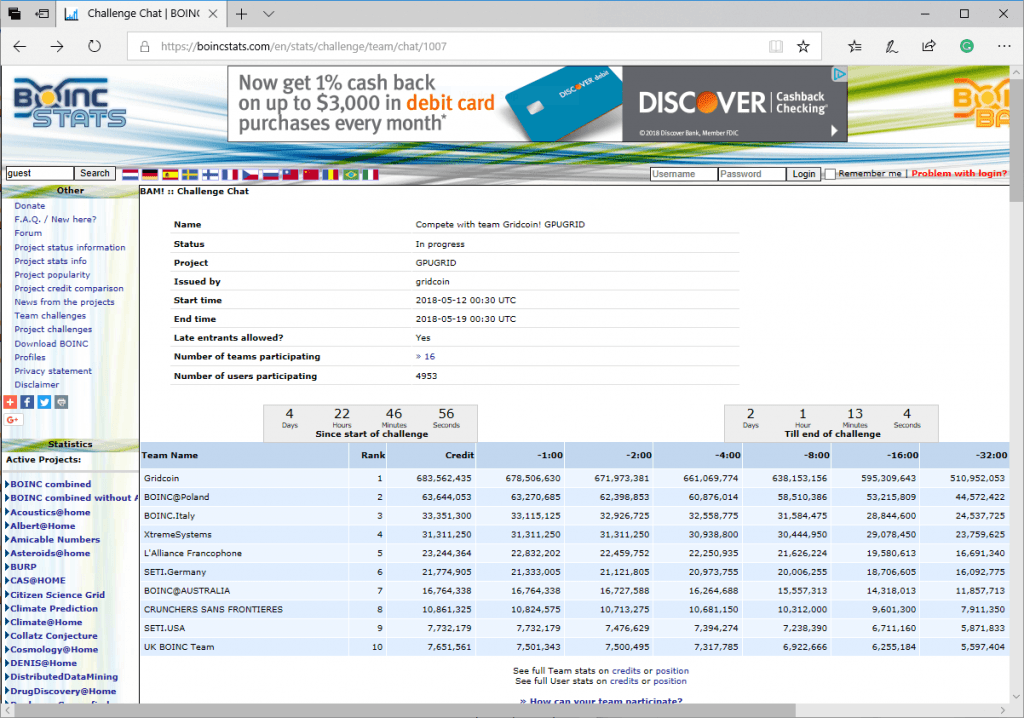Screen dimensions: 1024x718
Task: Click the Taiwan flag
Action: point(291,174)
